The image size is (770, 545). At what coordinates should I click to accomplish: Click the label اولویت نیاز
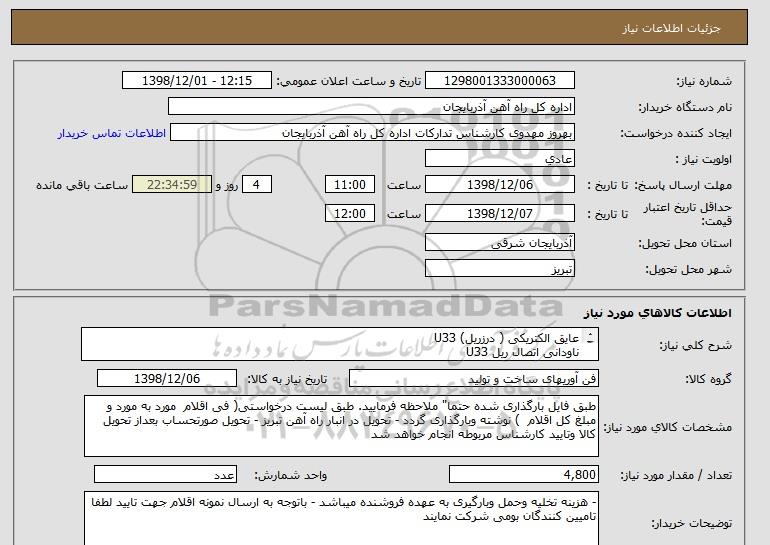click(x=704, y=159)
